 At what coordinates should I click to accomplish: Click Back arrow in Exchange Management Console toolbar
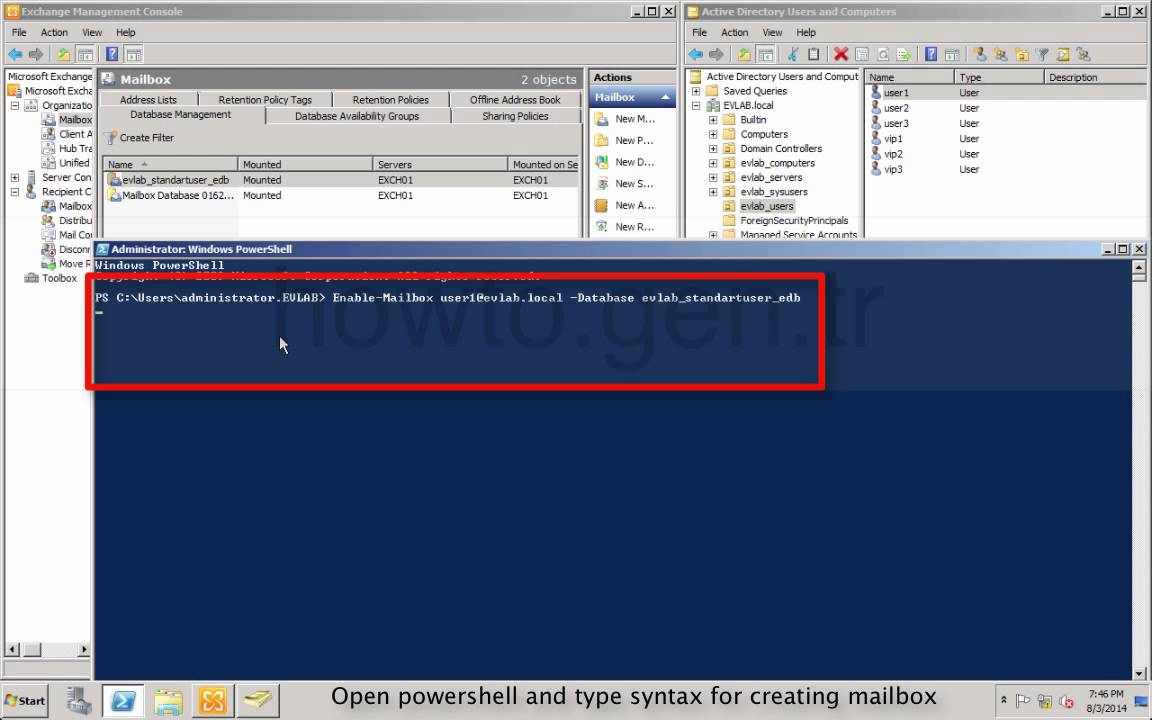tap(15, 54)
